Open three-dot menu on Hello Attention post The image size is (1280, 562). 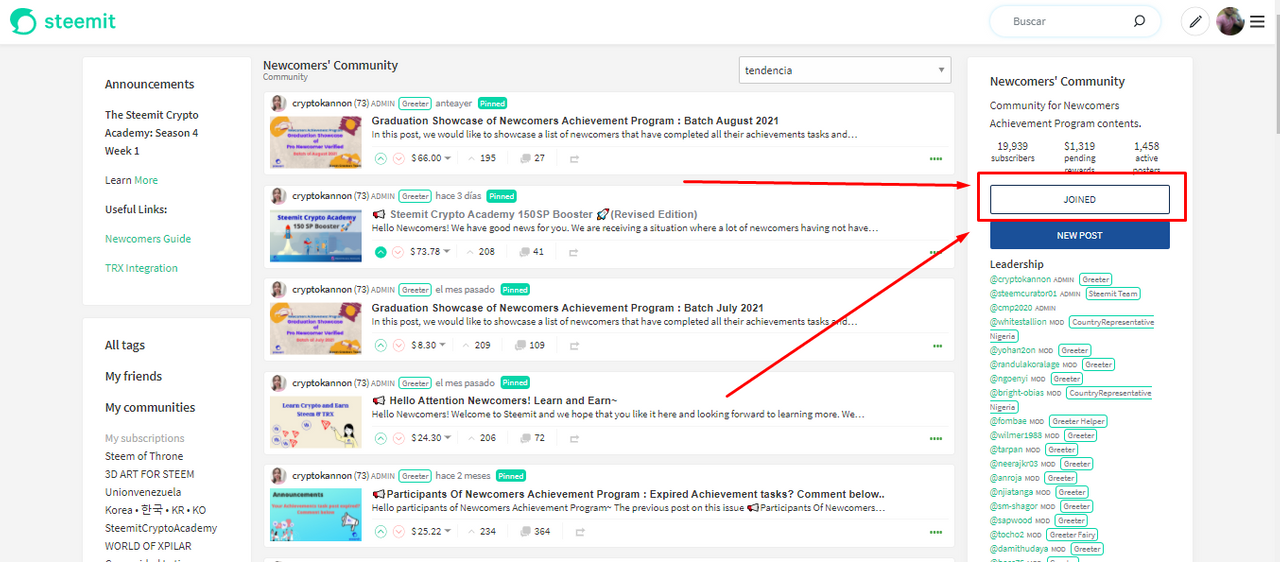pyautogui.click(x=936, y=439)
